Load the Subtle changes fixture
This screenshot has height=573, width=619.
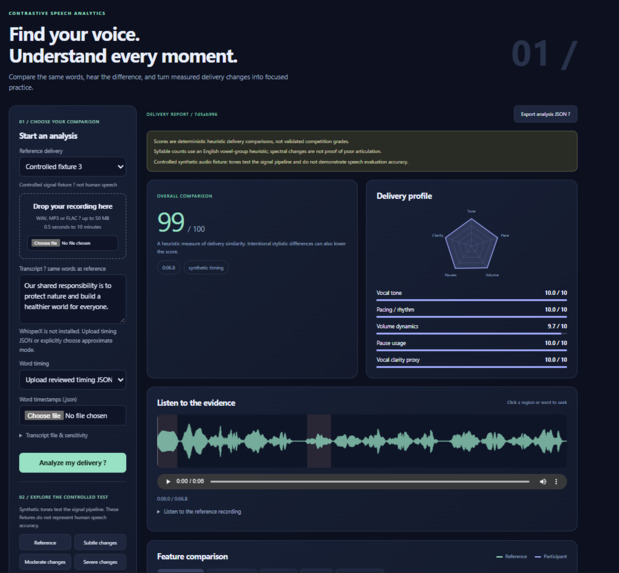pos(100,543)
